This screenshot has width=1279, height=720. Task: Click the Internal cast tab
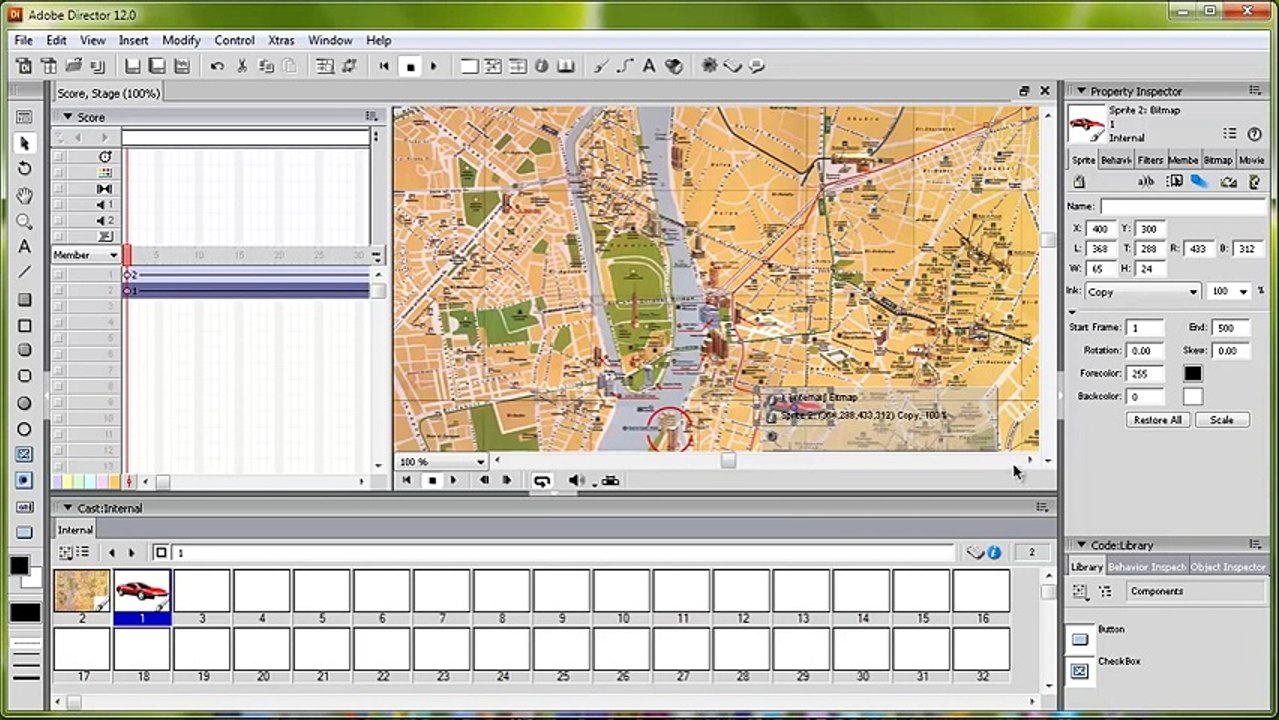pyautogui.click(x=75, y=530)
